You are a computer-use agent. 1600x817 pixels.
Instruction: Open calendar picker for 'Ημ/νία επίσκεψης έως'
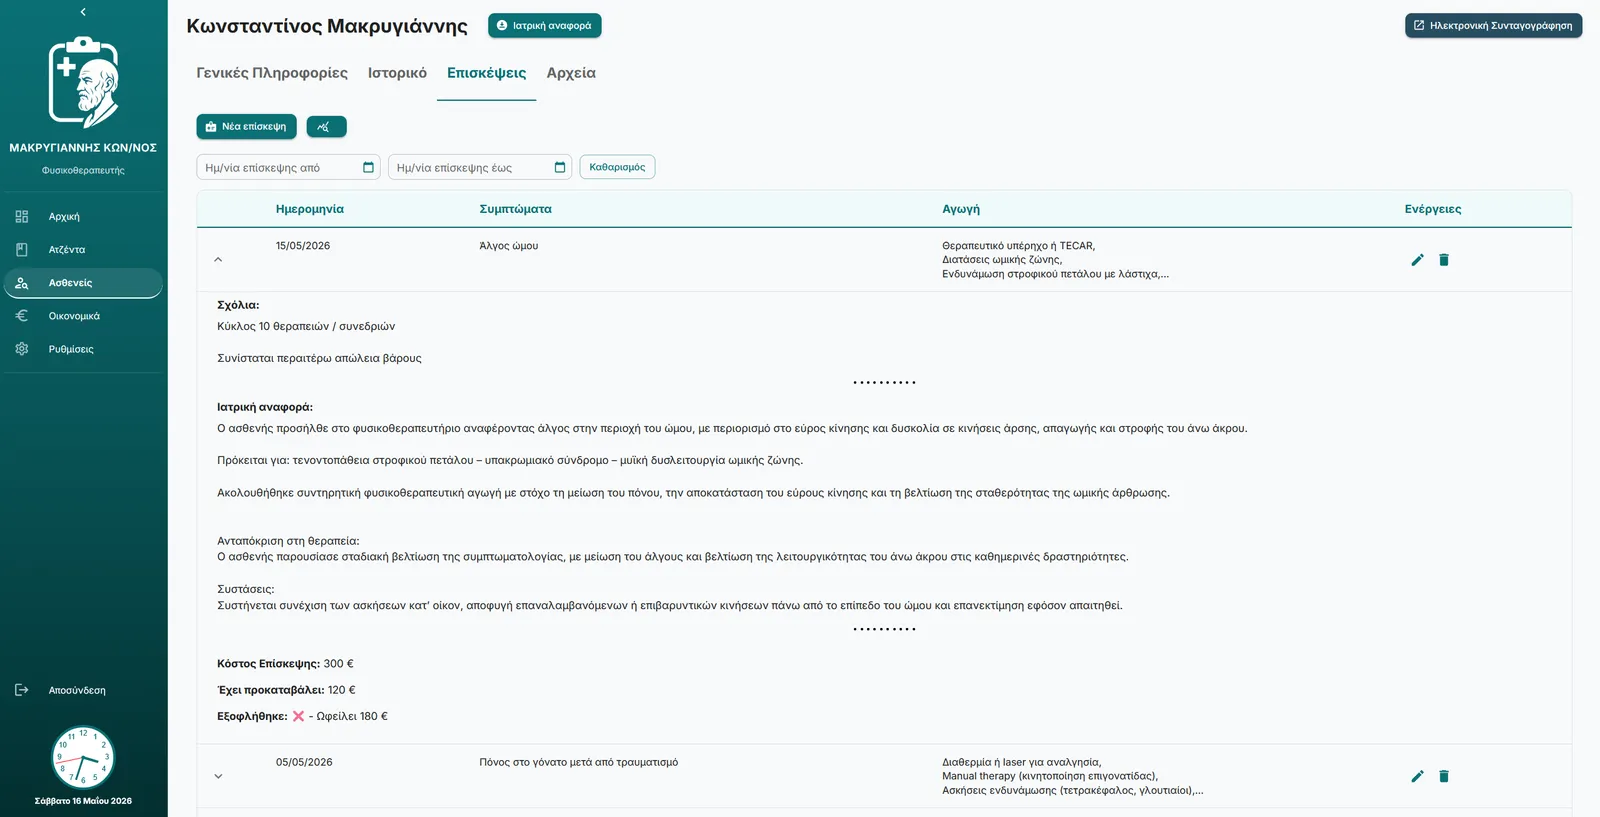(560, 168)
